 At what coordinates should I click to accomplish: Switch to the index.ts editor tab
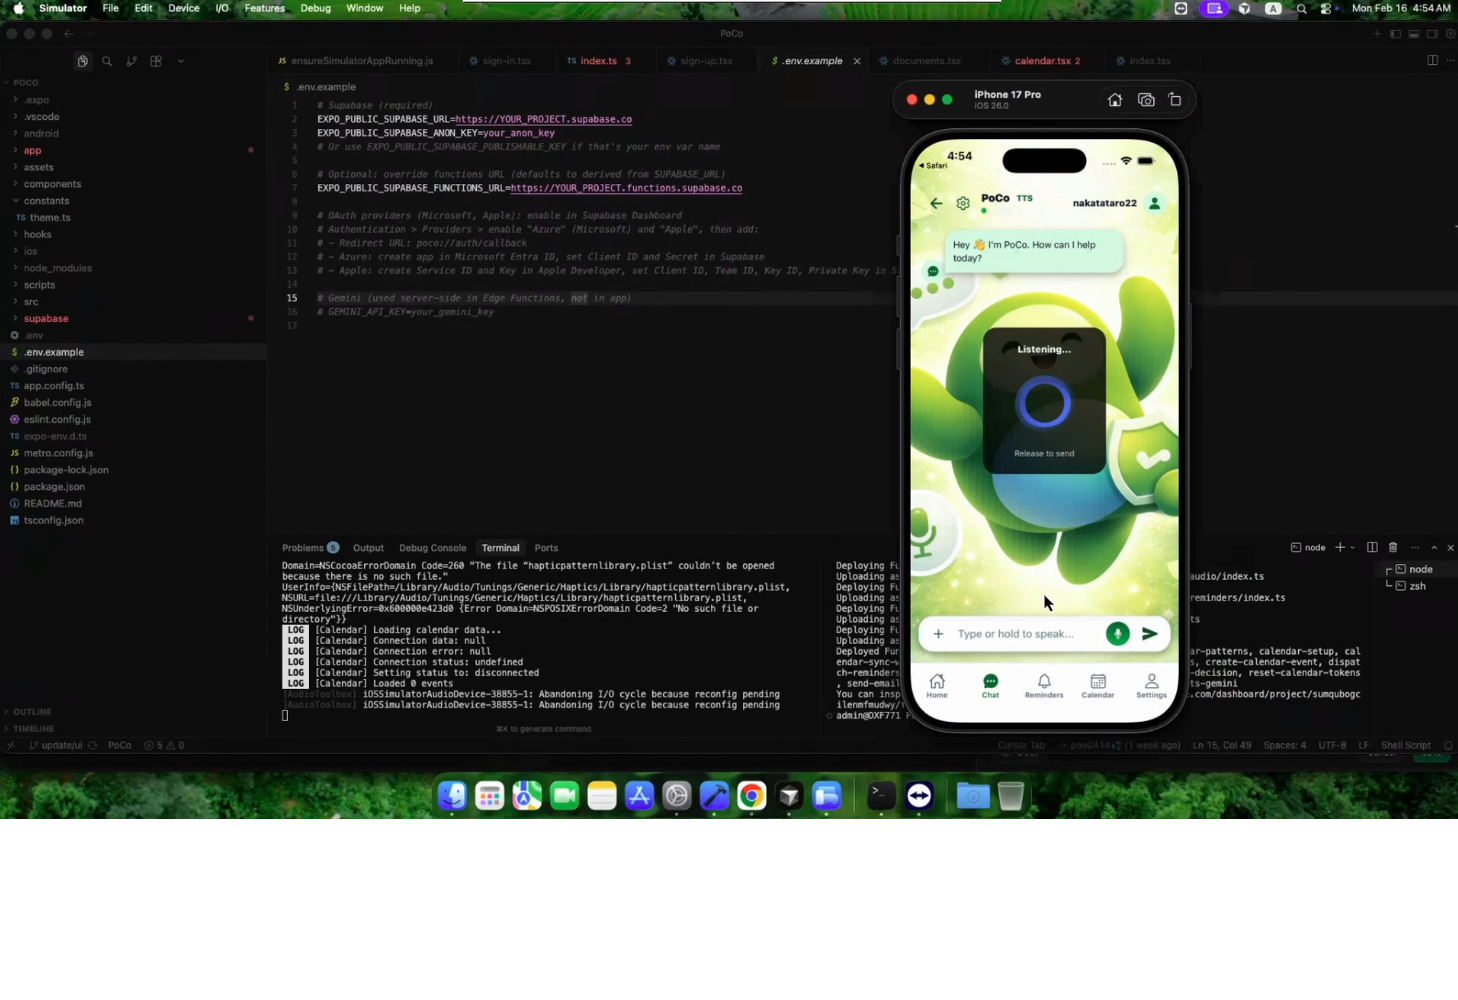(x=599, y=61)
